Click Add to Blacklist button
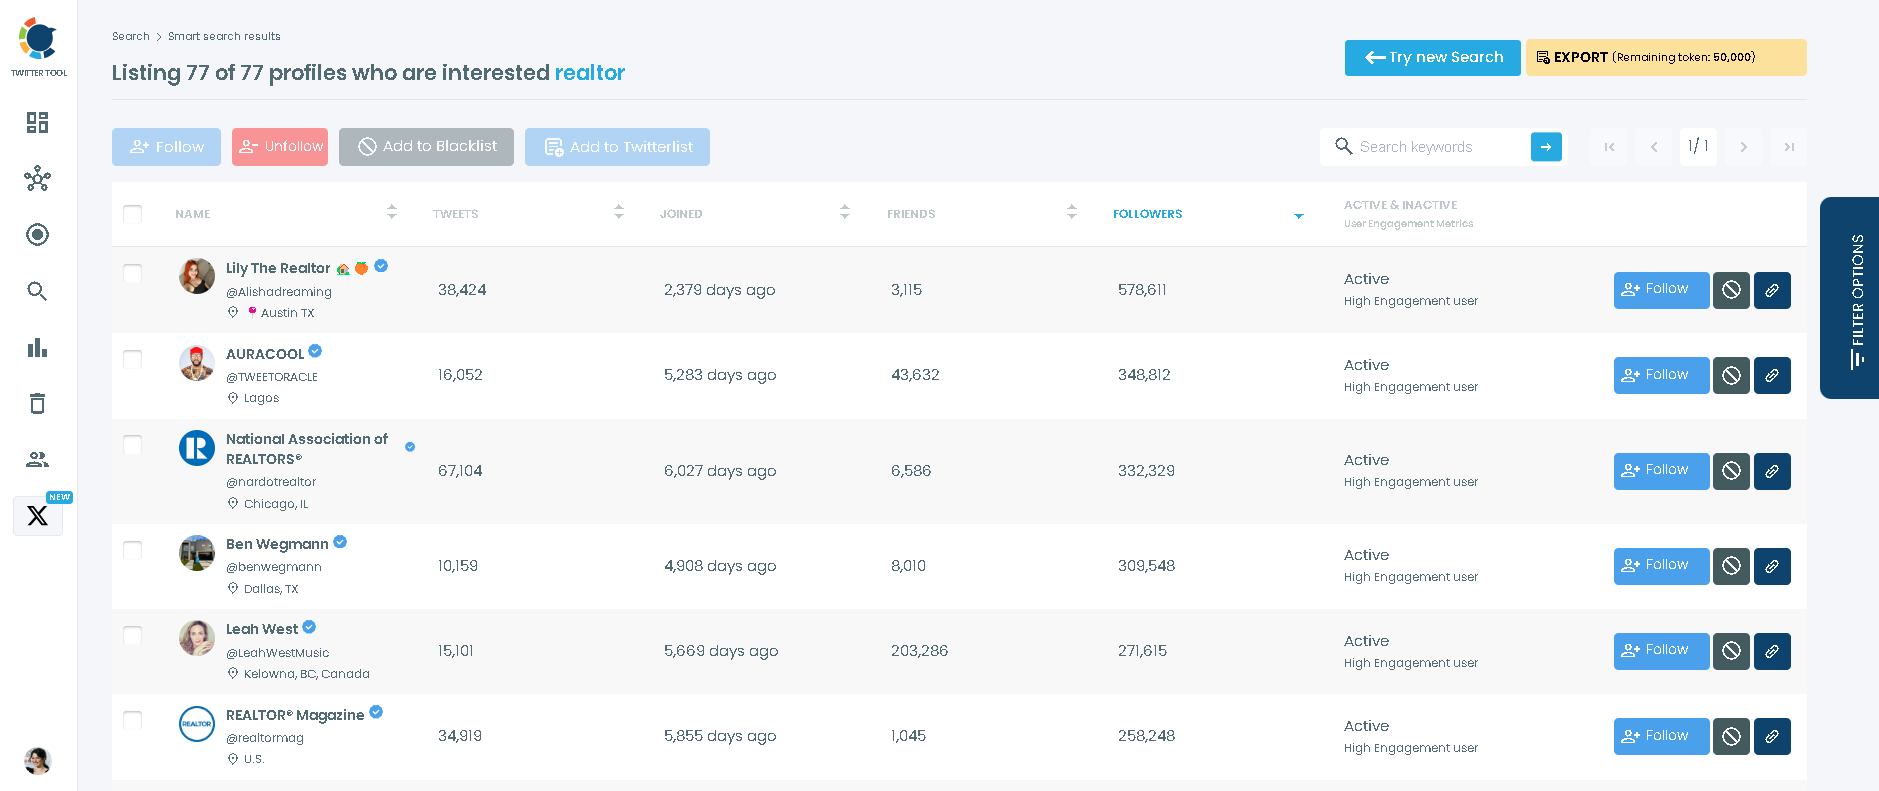 [426, 147]
